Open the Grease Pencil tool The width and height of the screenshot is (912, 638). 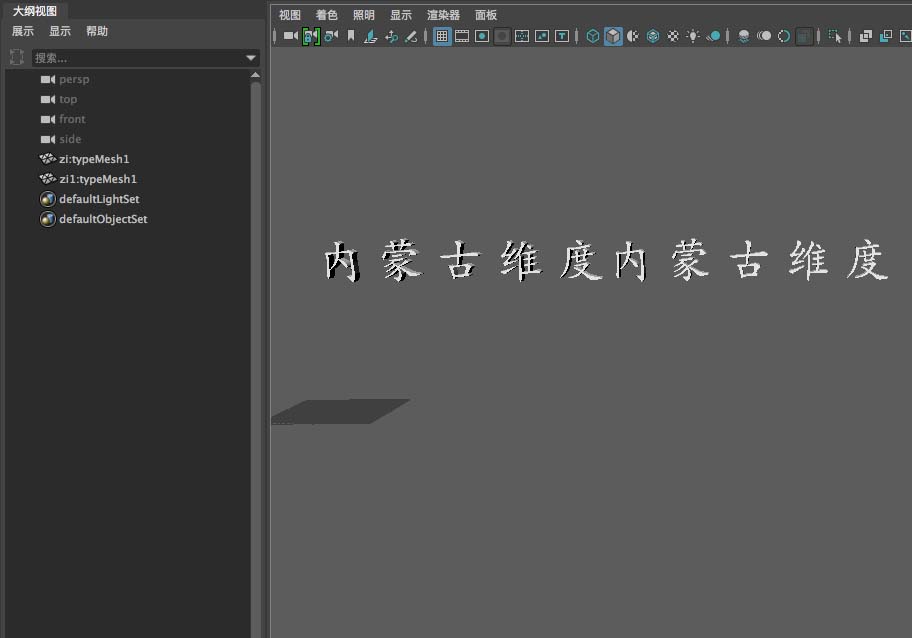[x=411, y=36]
